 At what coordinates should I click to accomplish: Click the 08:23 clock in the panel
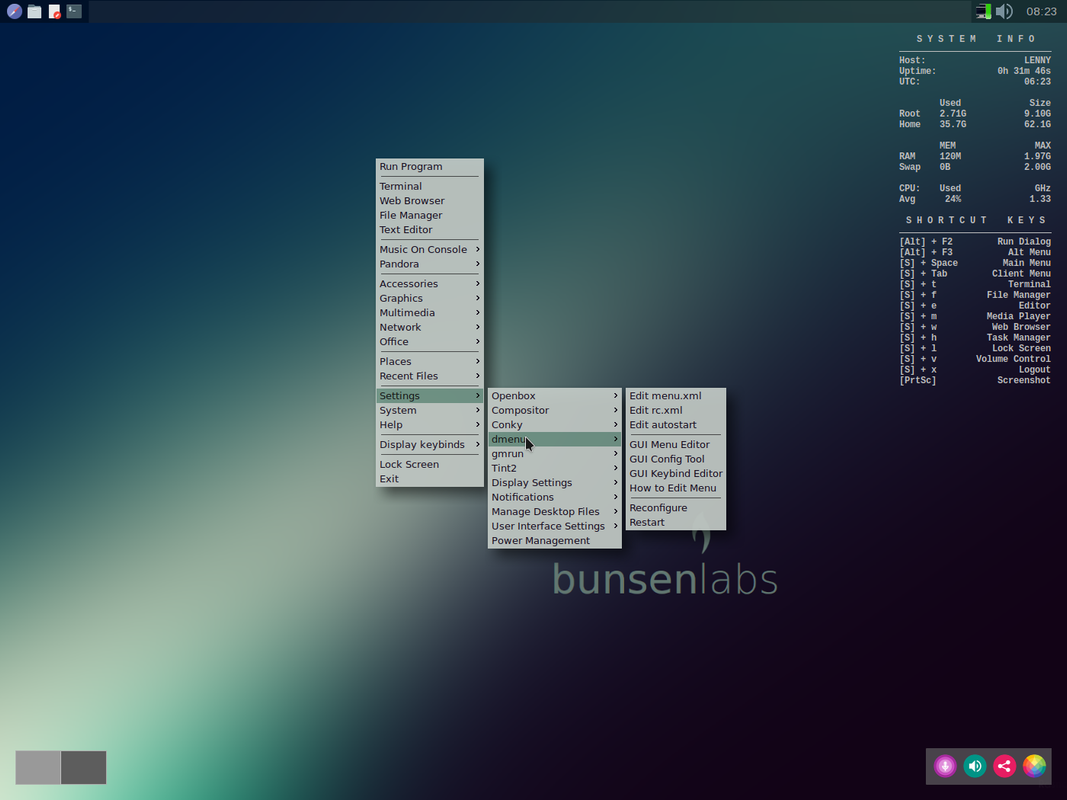point(1041,12)
